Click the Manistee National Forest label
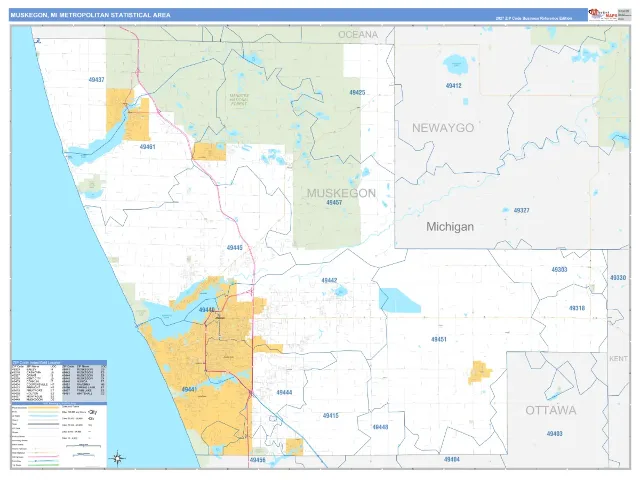Image resolution: width=640 pixels, height=480 pixels. (239, 100)
